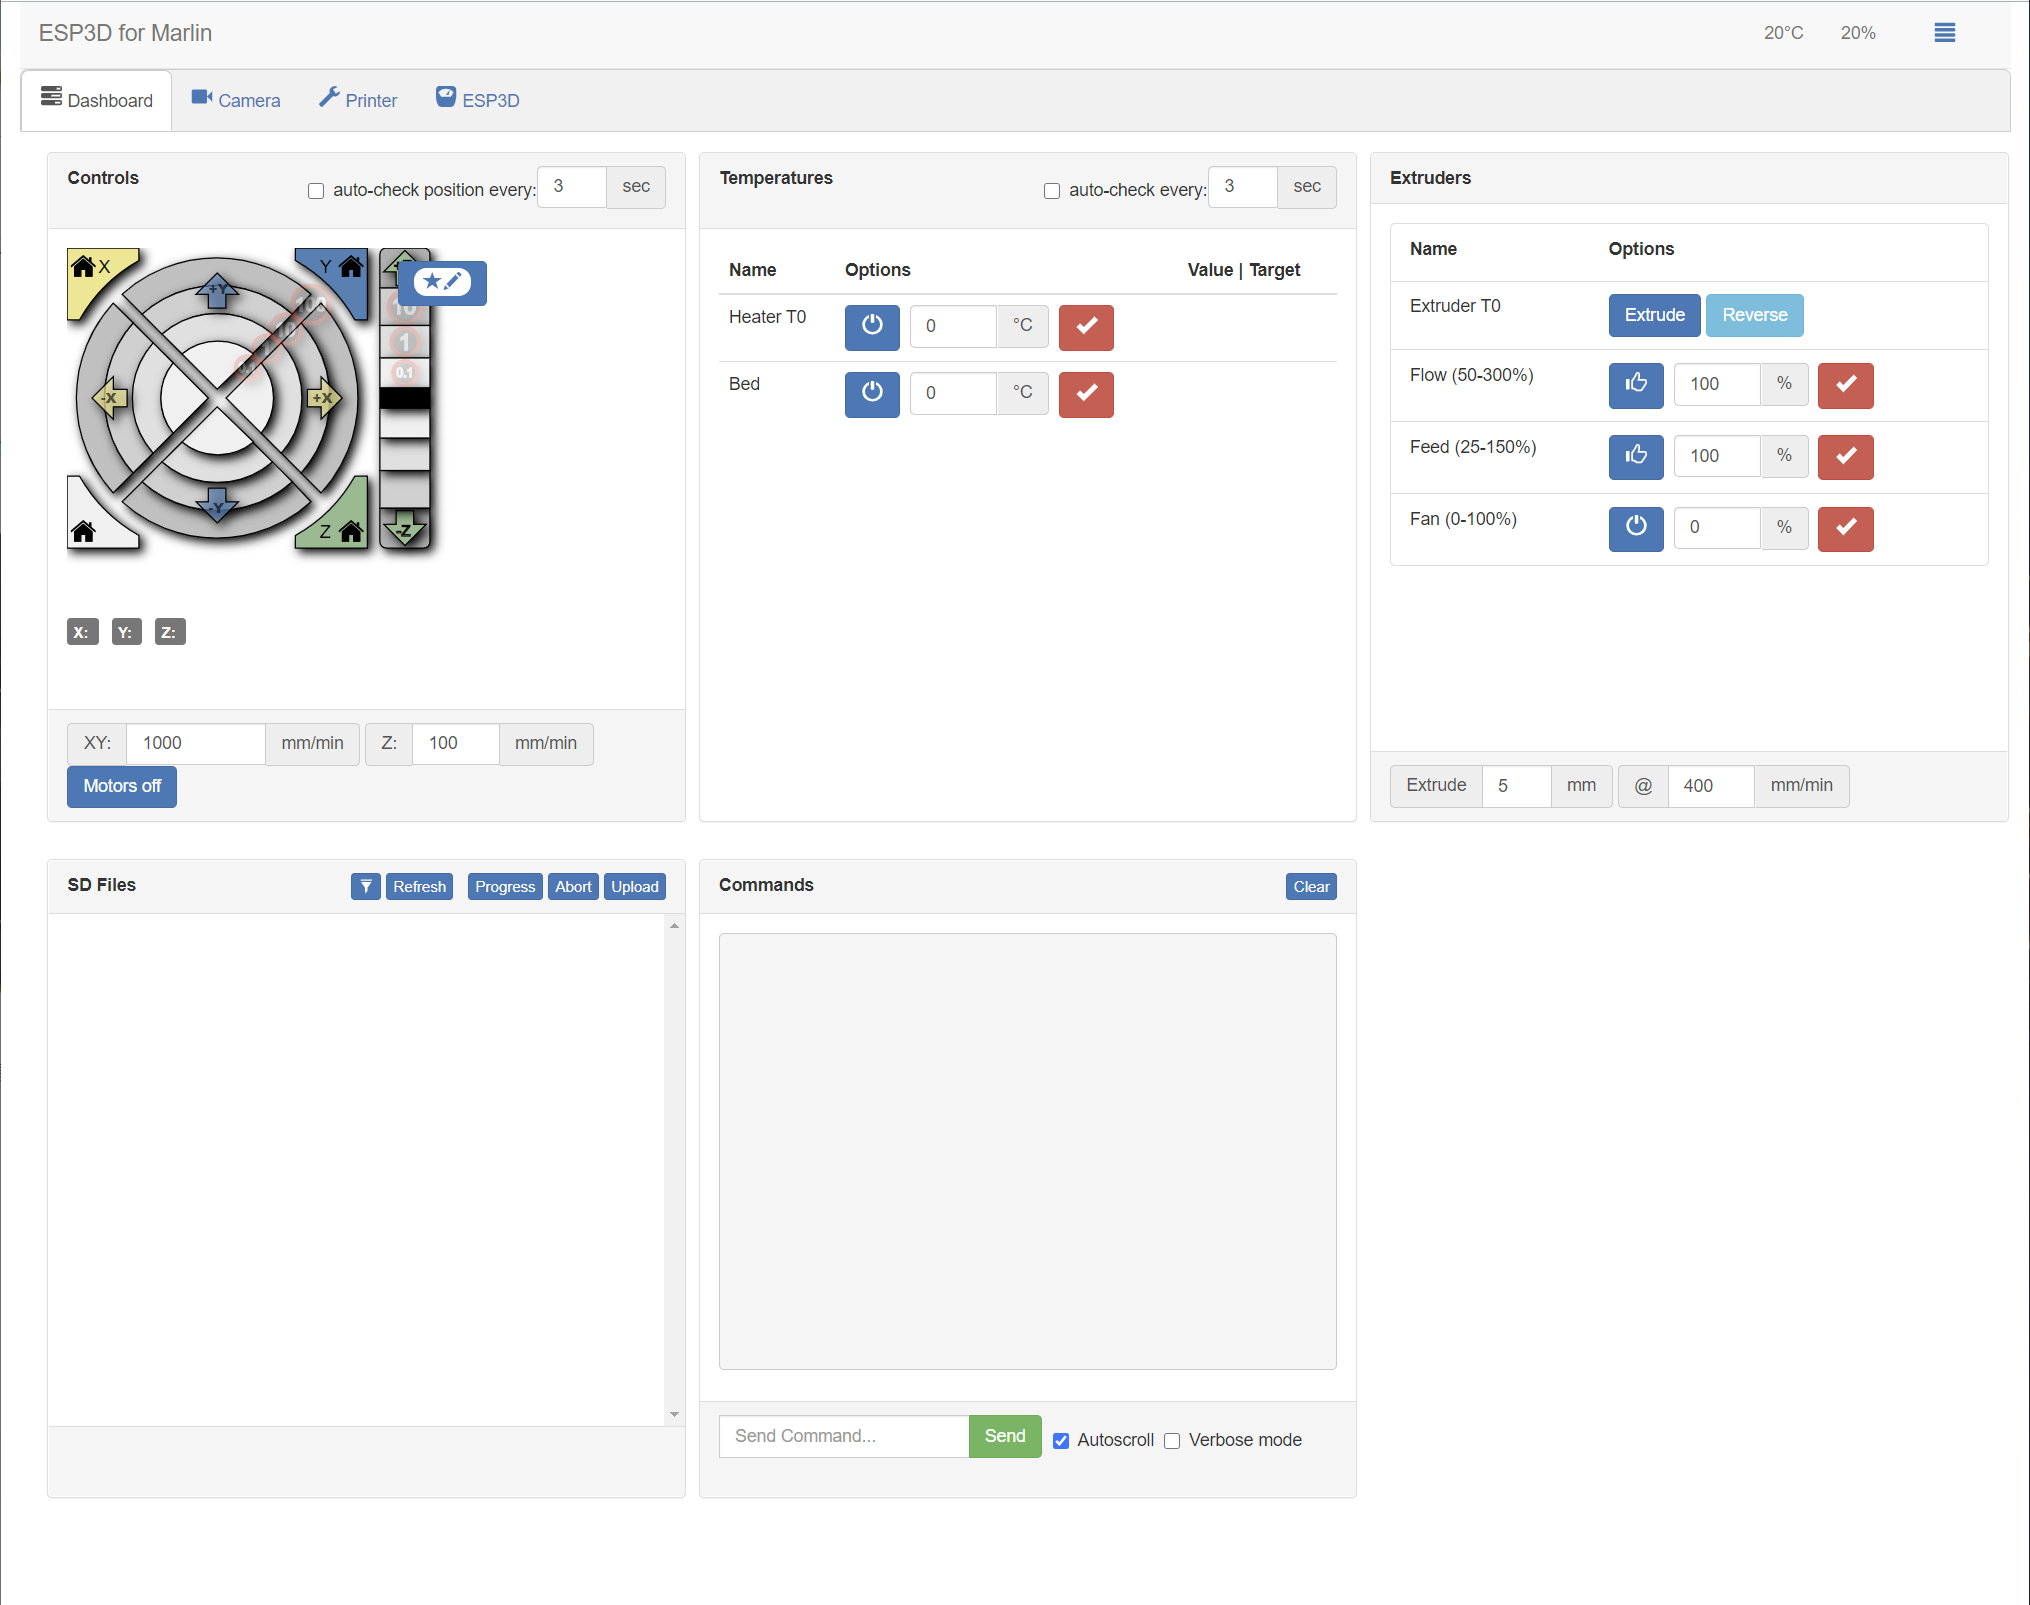Open the SD Files filter icon

pyautogui.click(x=365, y=887)
